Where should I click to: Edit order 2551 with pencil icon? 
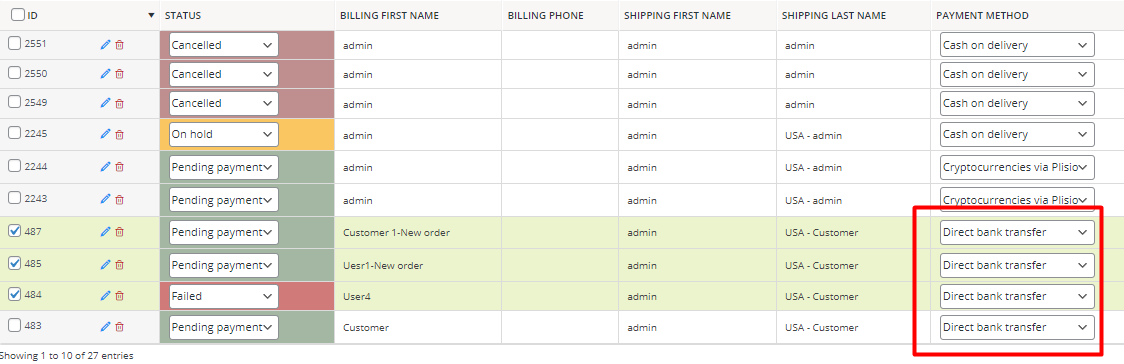(x=105, y=44)
